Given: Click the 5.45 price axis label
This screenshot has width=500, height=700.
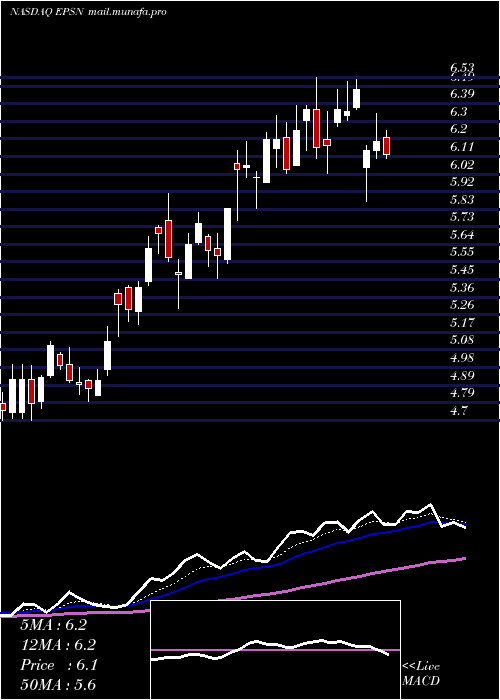Looking at the screenshot, I should [462, 270].
